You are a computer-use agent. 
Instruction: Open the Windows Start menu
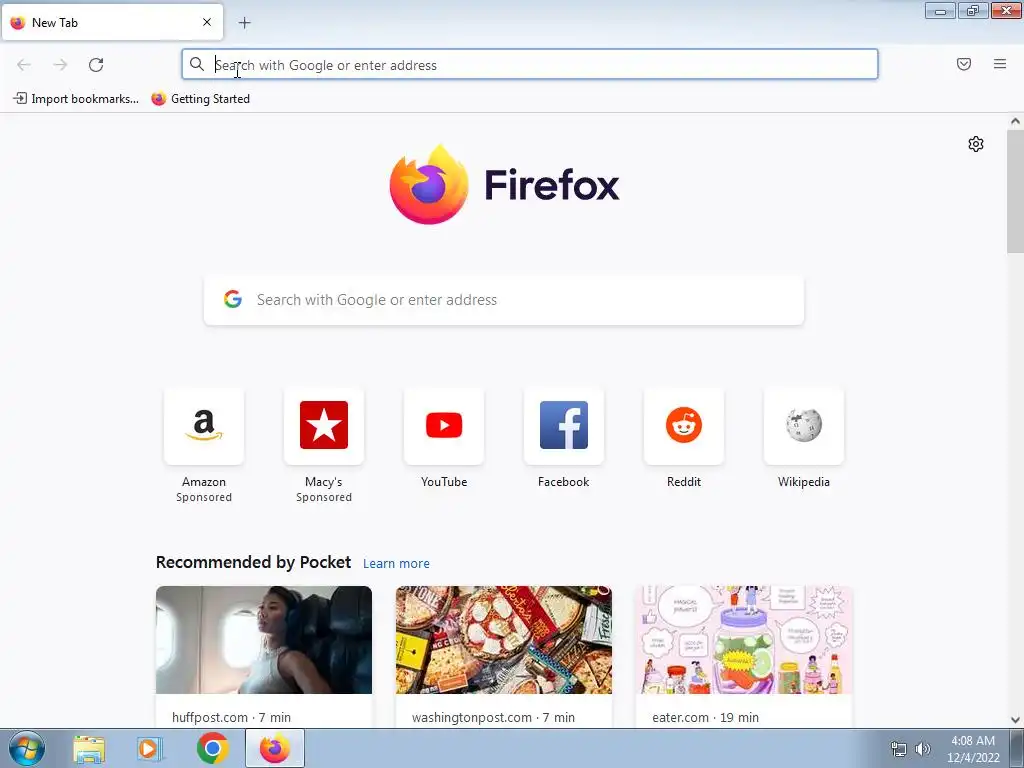[27, 748]
